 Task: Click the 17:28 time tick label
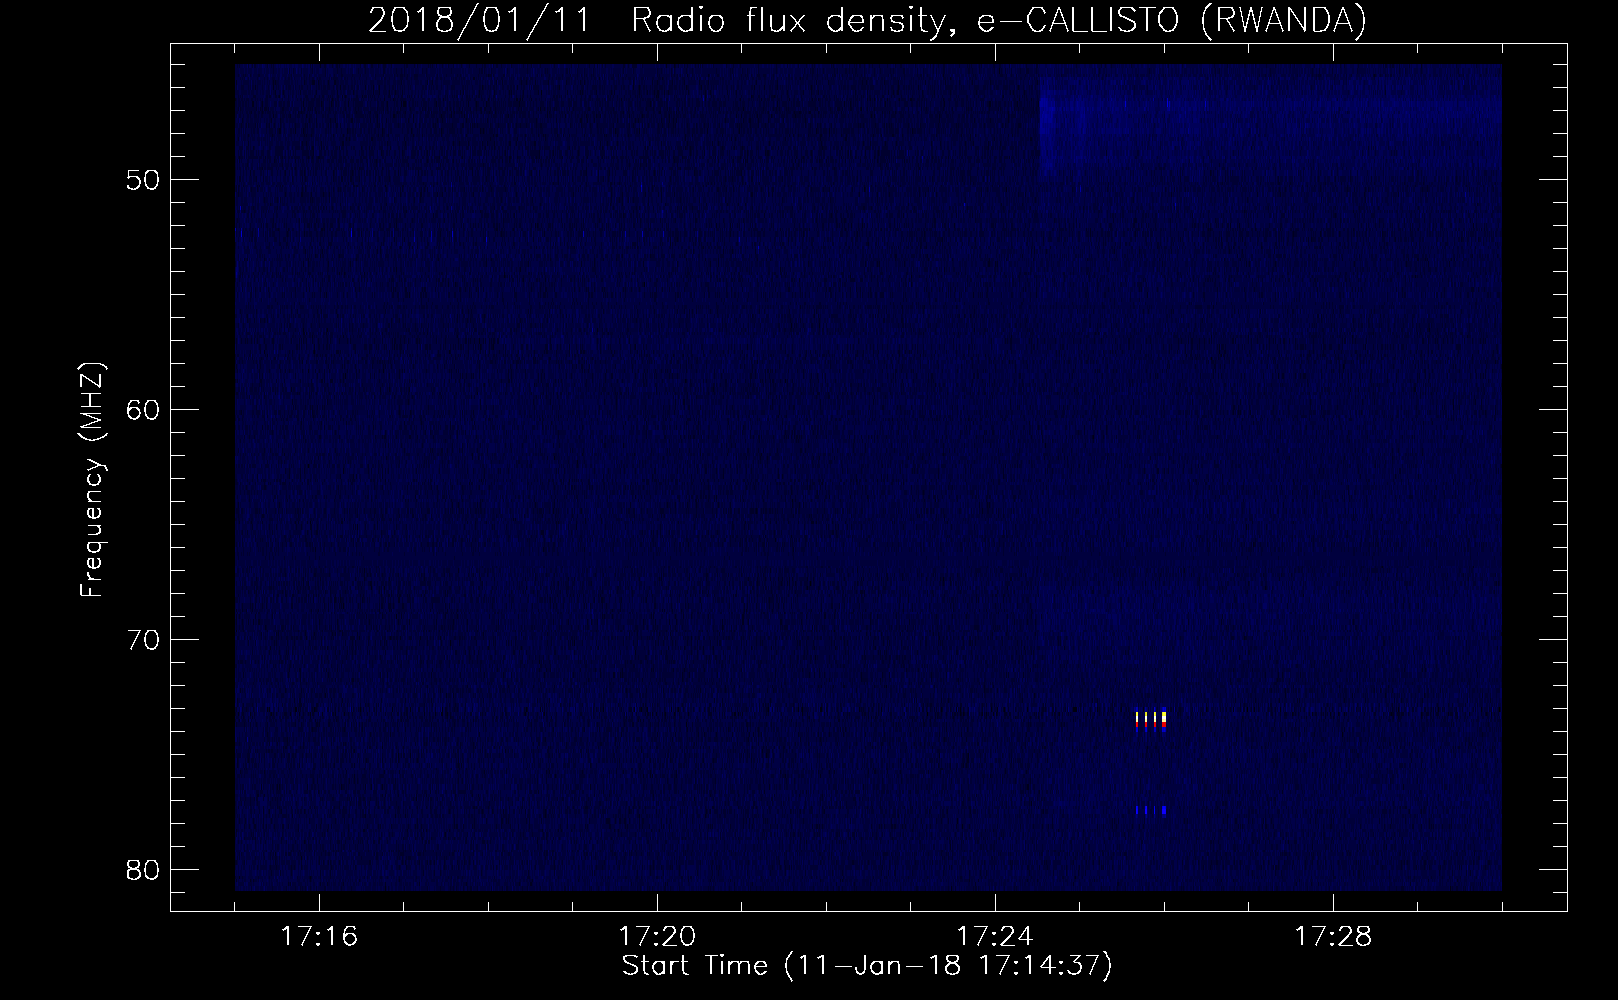click(1333, 937)
